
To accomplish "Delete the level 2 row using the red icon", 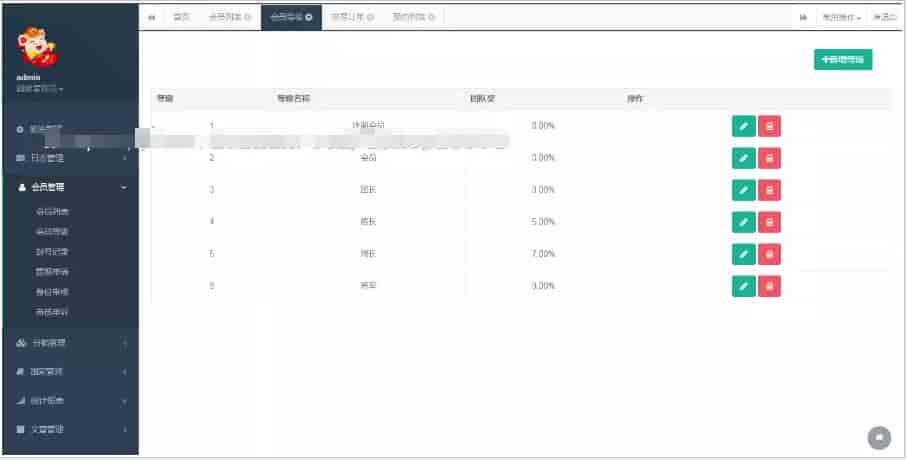I will click(x=769, y=158).
